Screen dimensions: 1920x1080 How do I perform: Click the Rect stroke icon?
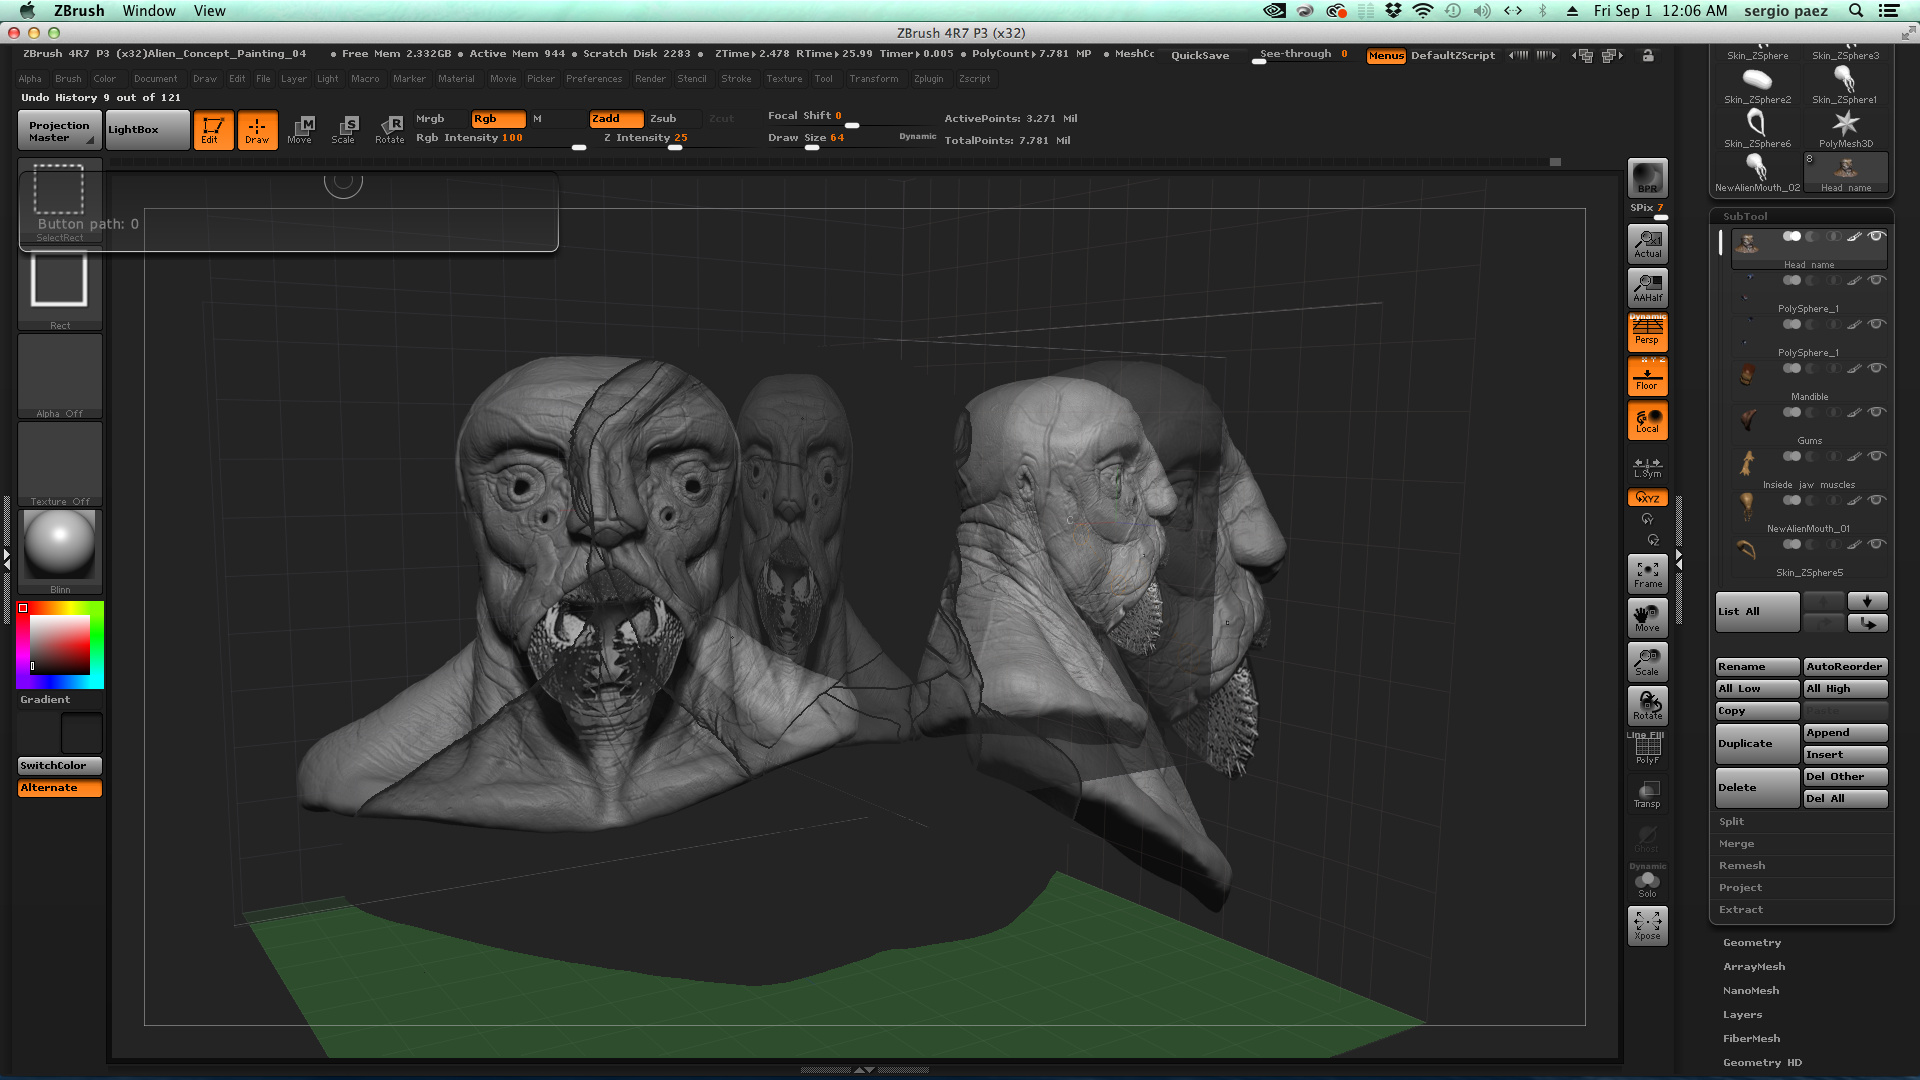pyautogui.click(x=60, y=287)
